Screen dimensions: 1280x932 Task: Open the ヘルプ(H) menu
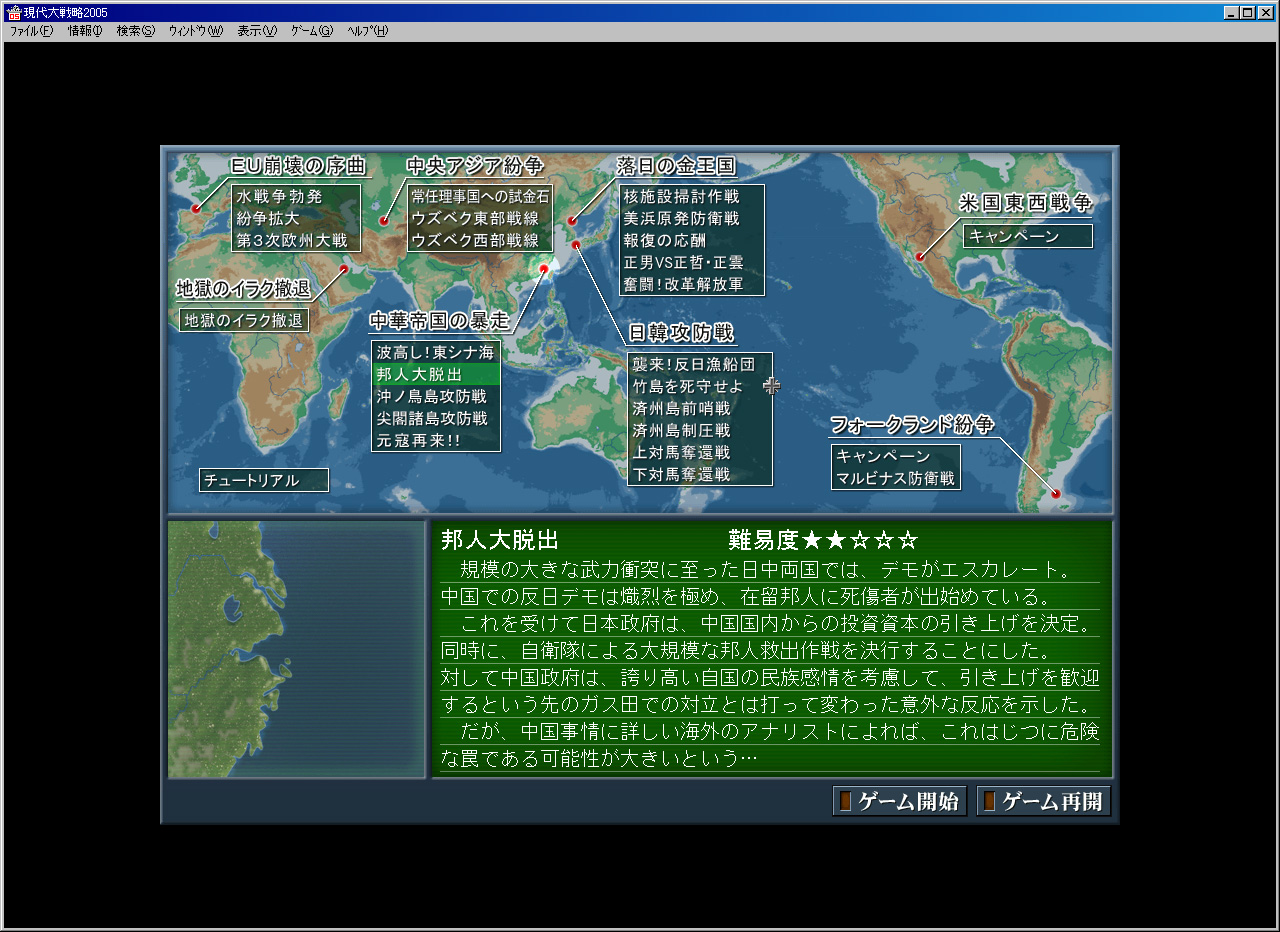[x=367, y=31]
